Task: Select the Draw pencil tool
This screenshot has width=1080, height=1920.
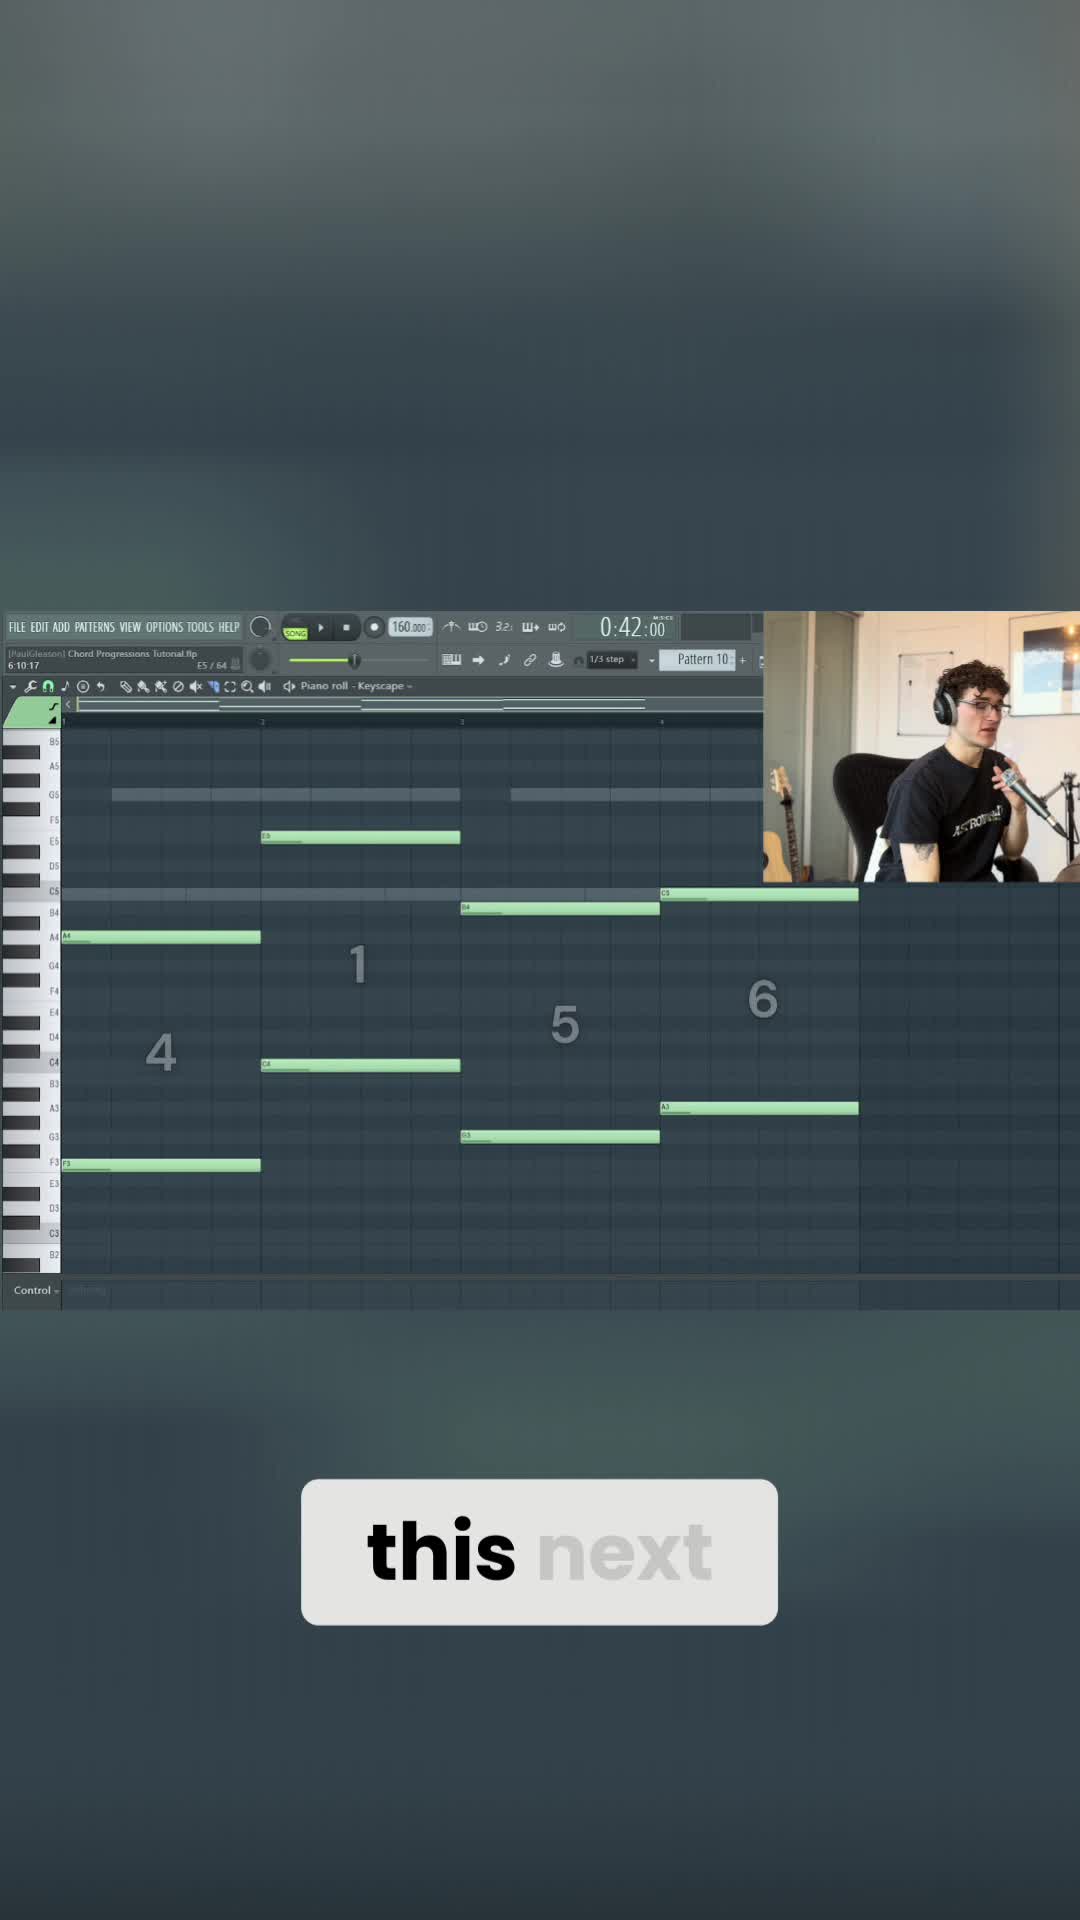Action: (126, 686)
